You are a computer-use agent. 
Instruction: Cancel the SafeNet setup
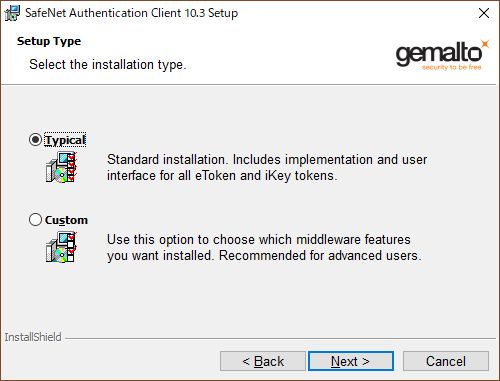(x=446, y=361)
